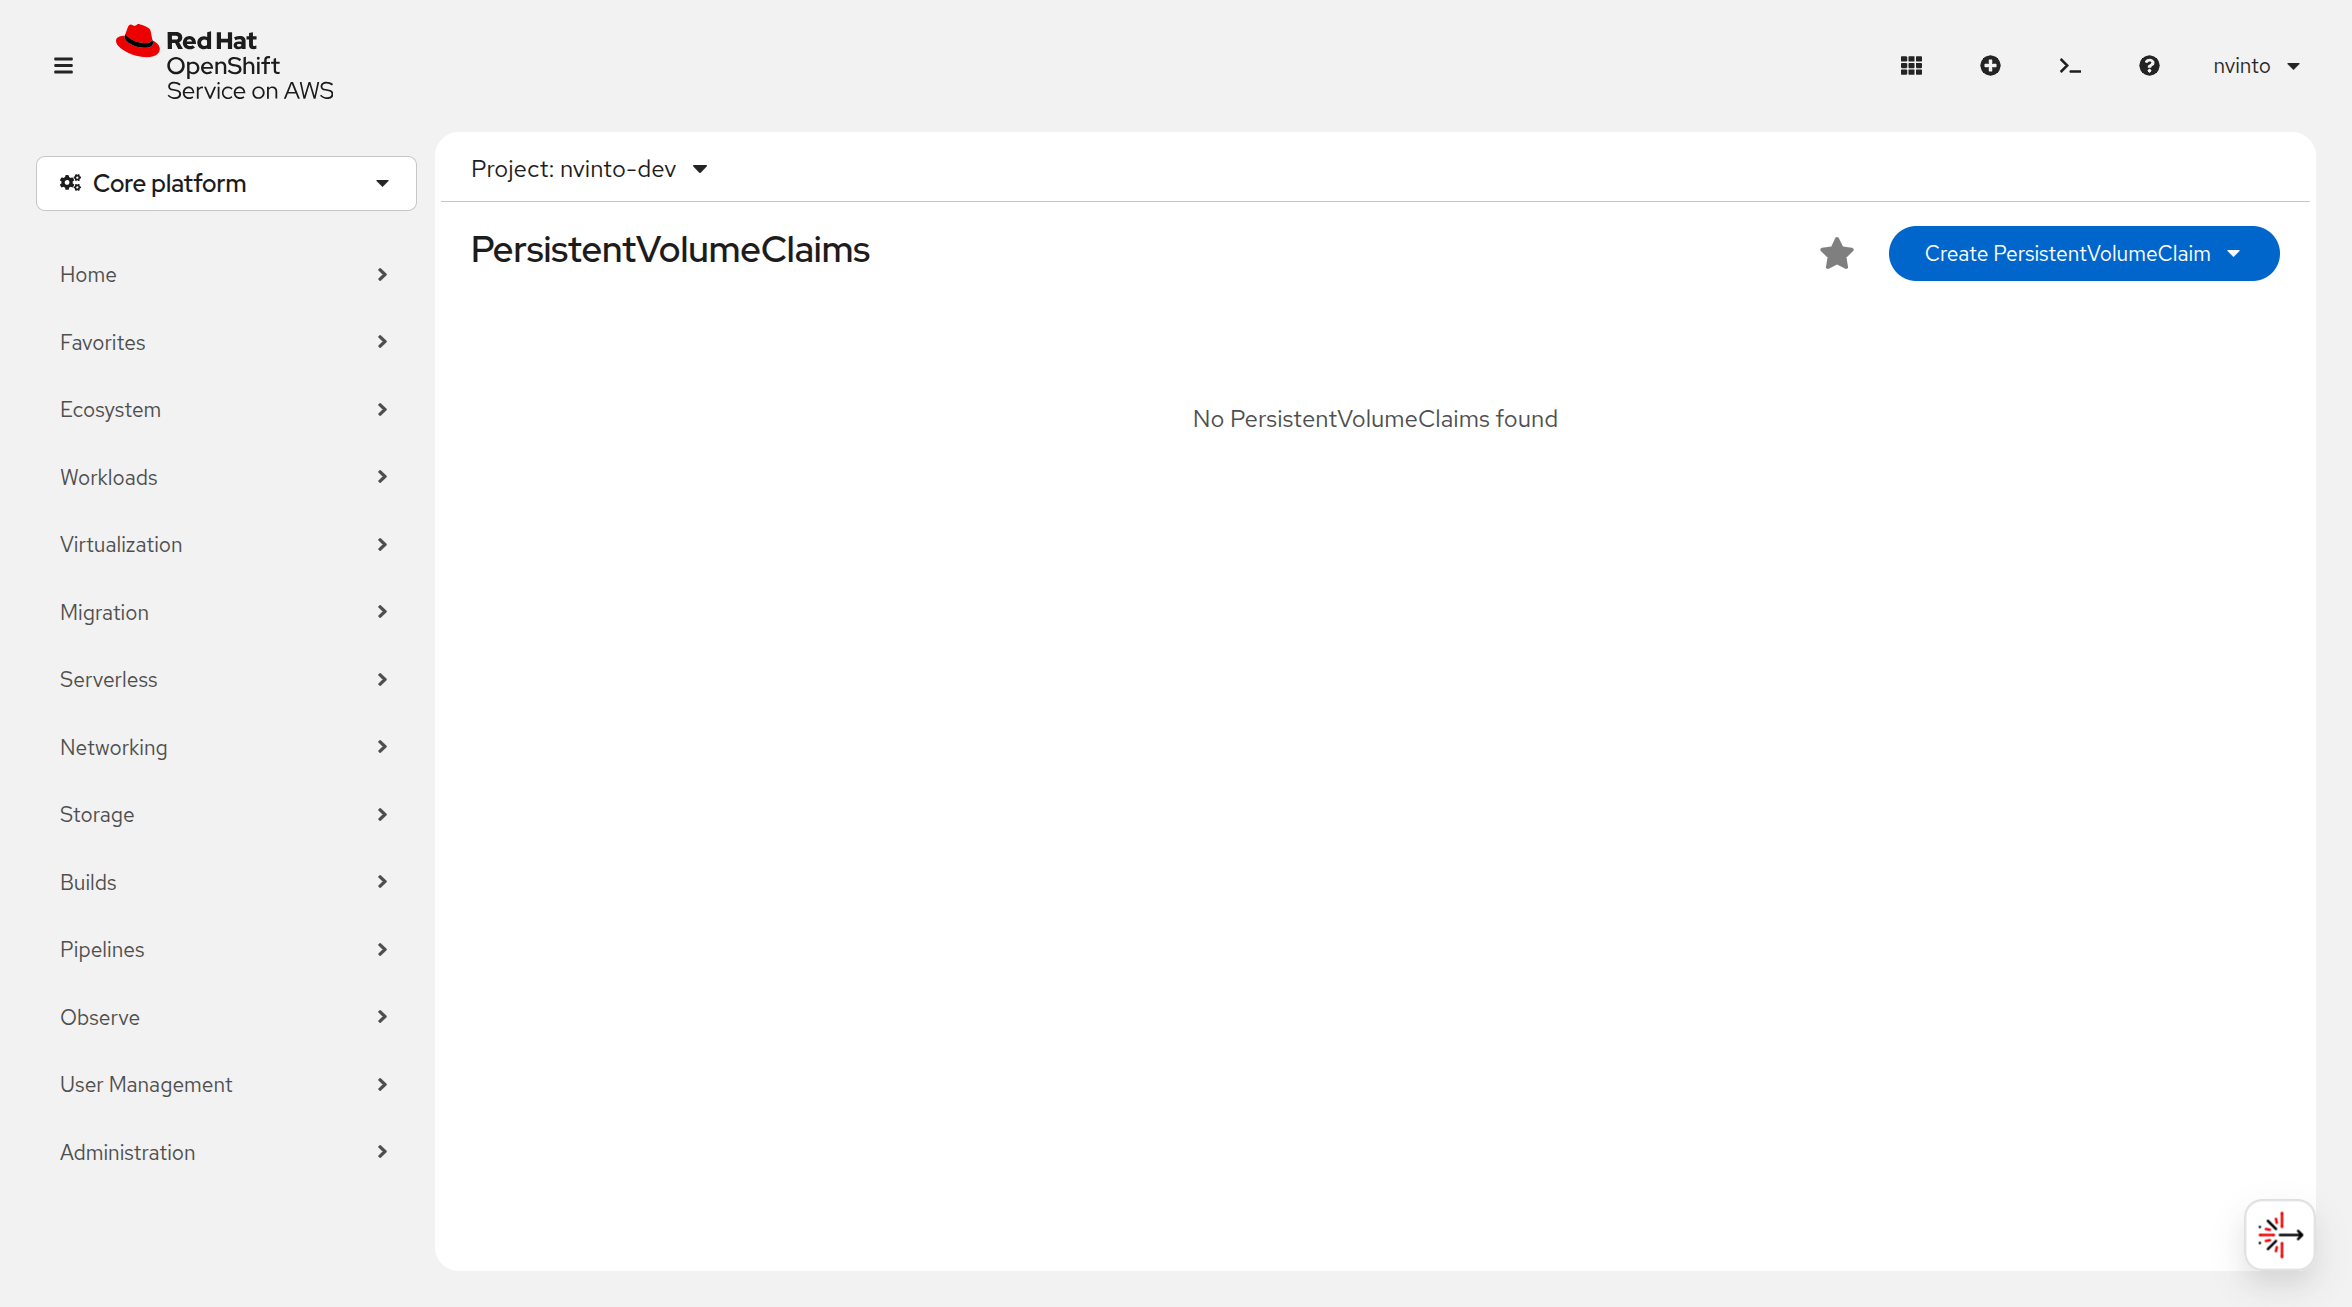Expand the Pipelines navigation section
2352x1307 pixels.
[x=226, y=950]
